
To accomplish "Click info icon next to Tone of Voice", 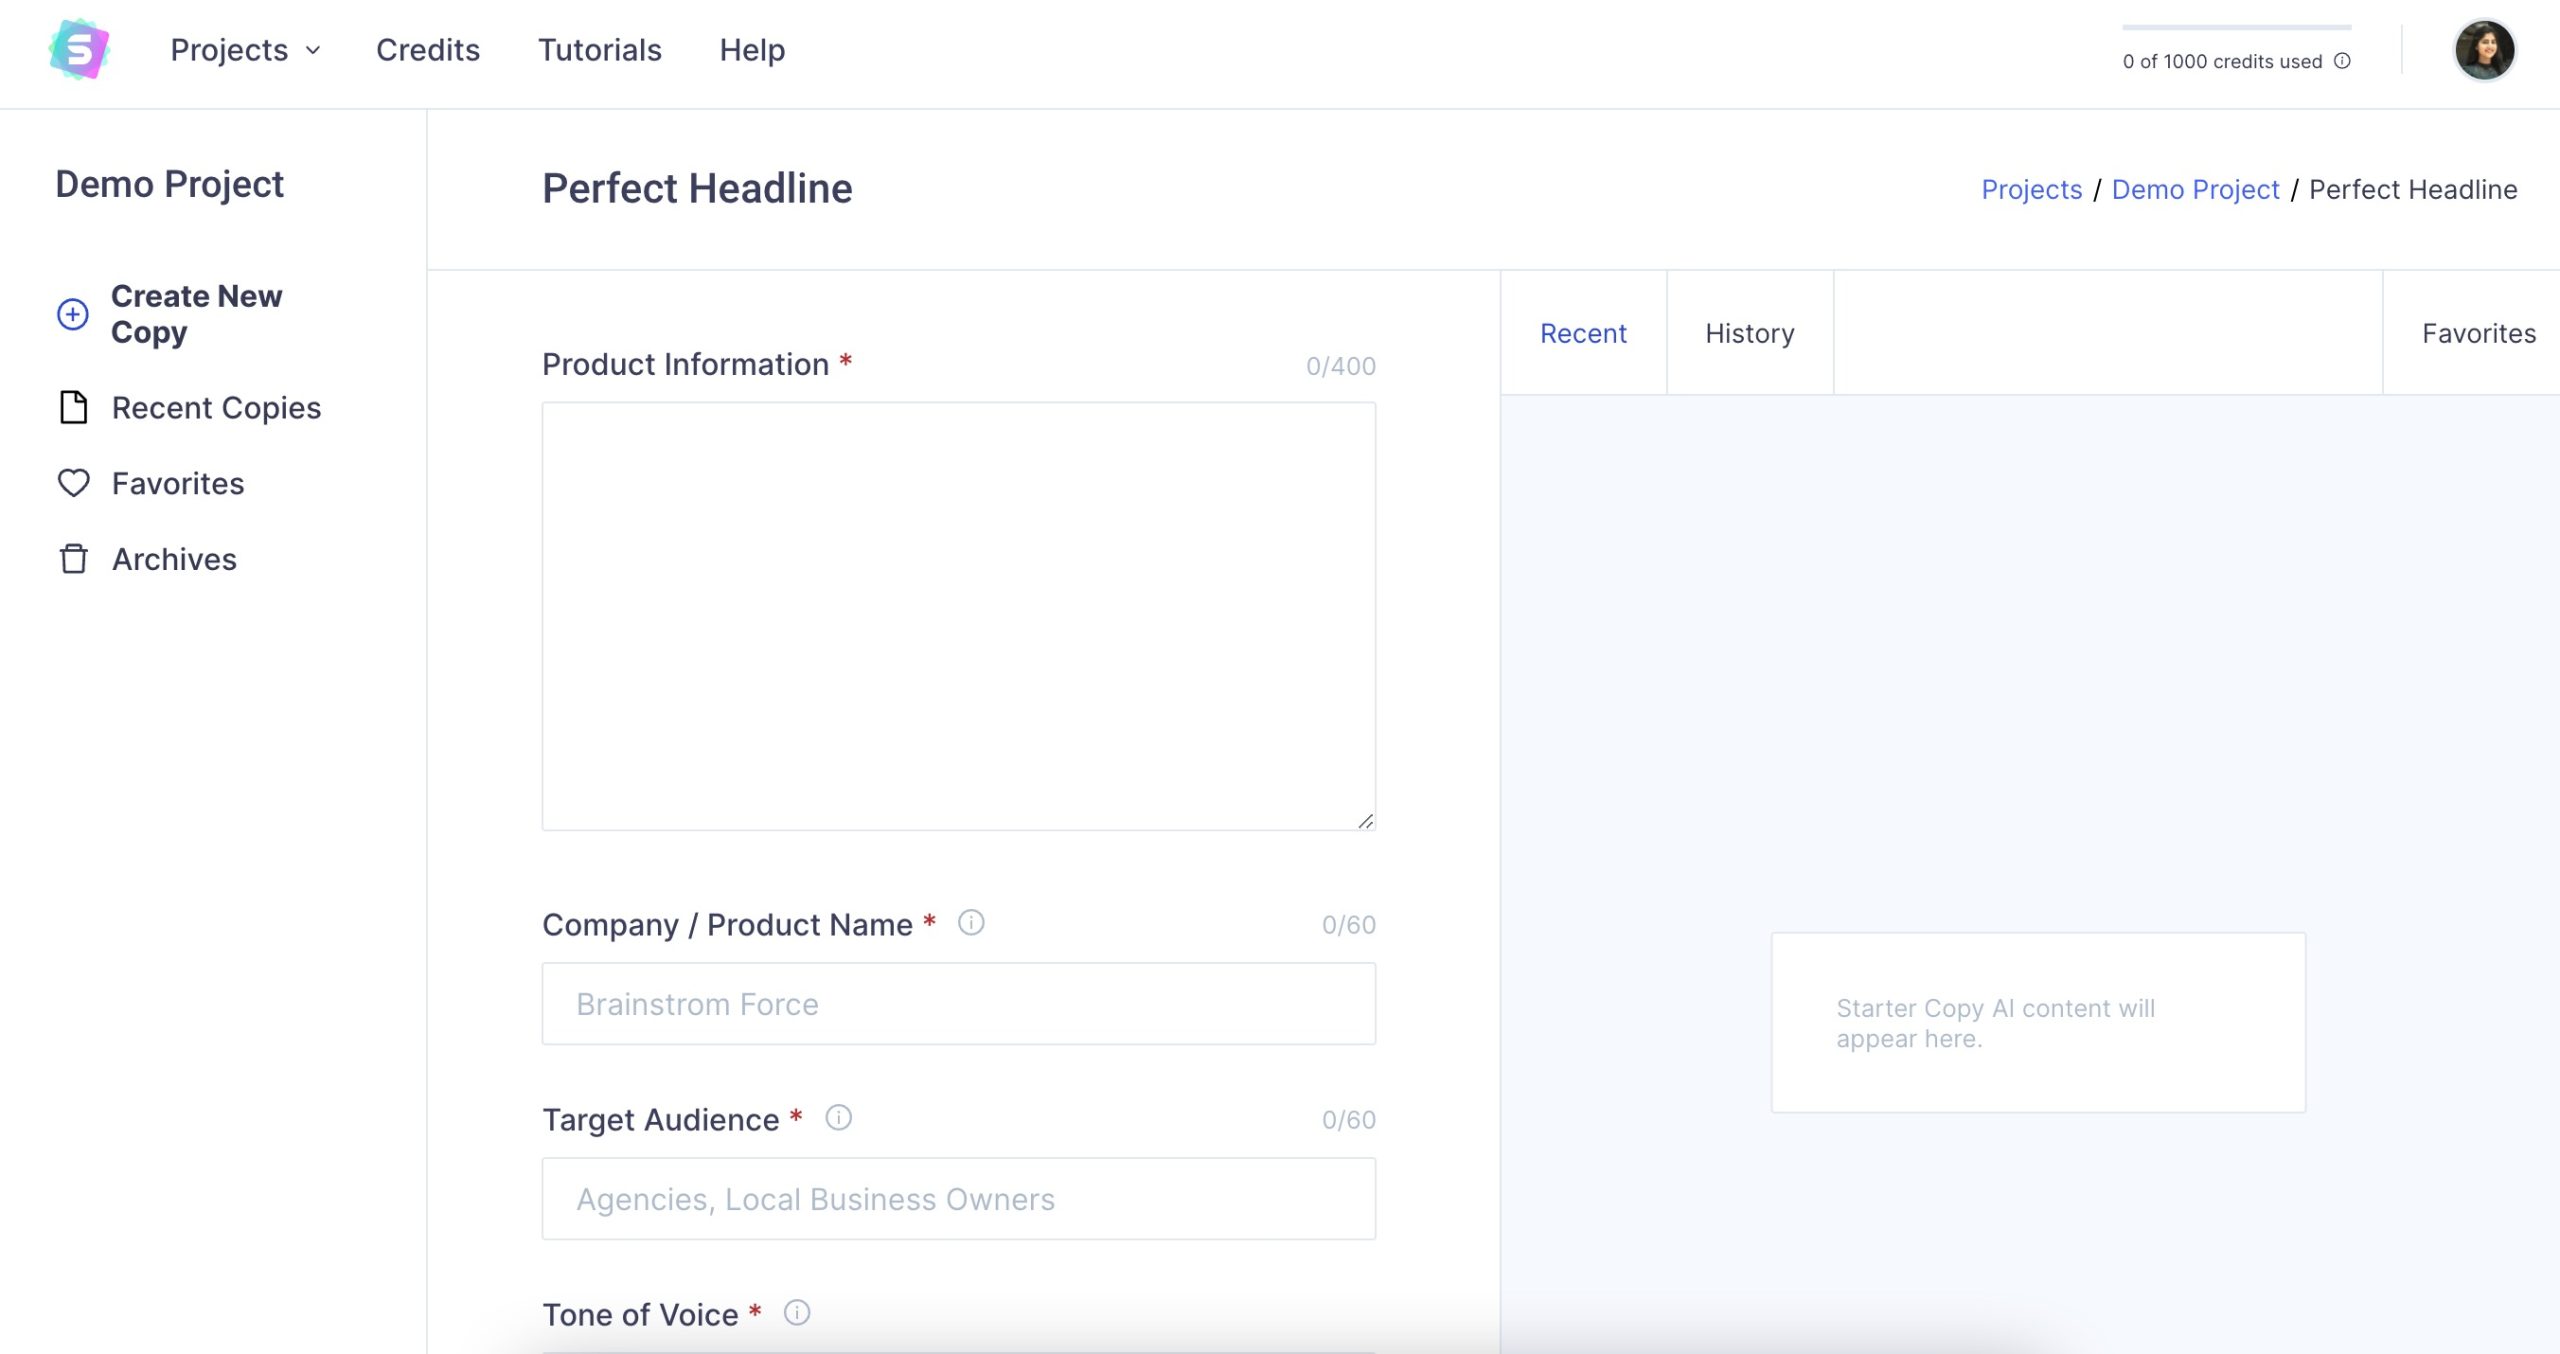I will click(x=796, y=1312).
